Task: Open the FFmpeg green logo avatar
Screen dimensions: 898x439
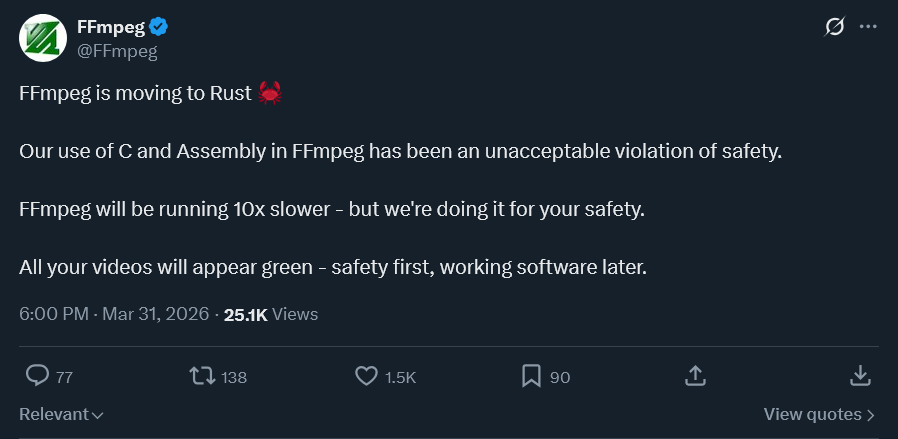Action: point(44,38)
